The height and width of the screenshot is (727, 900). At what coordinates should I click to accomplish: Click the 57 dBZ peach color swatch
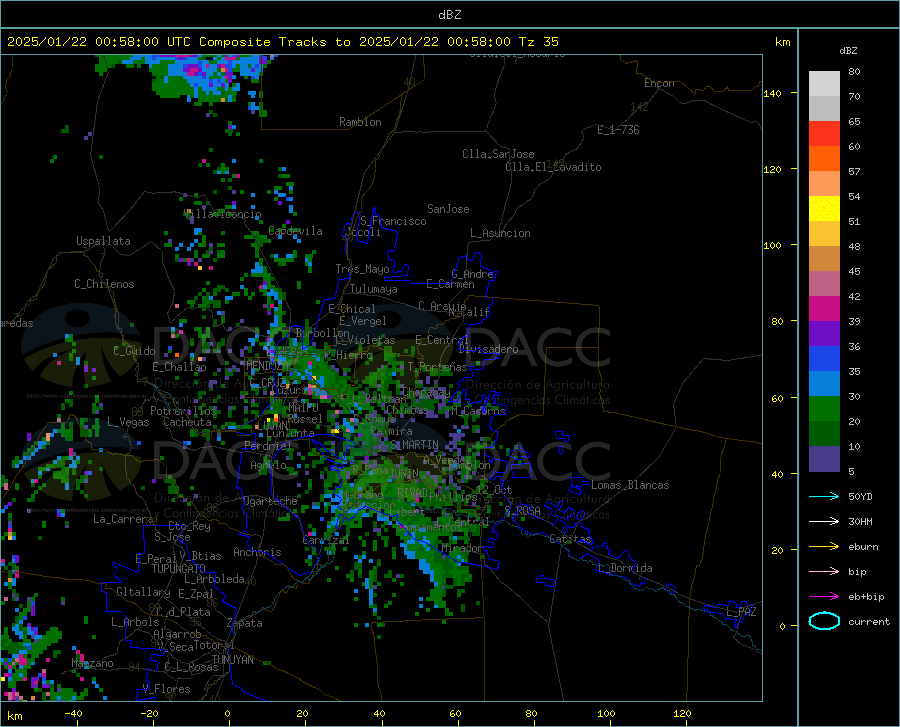[x=824, y=184]
